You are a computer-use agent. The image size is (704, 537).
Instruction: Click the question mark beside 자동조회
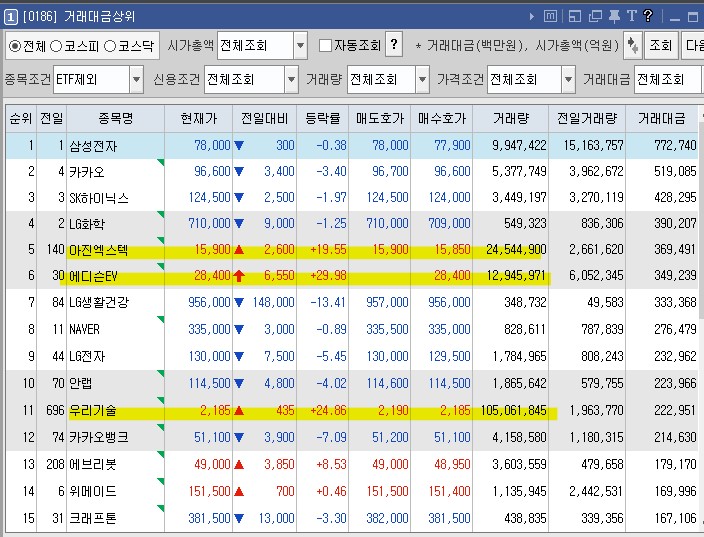point(394,44)
